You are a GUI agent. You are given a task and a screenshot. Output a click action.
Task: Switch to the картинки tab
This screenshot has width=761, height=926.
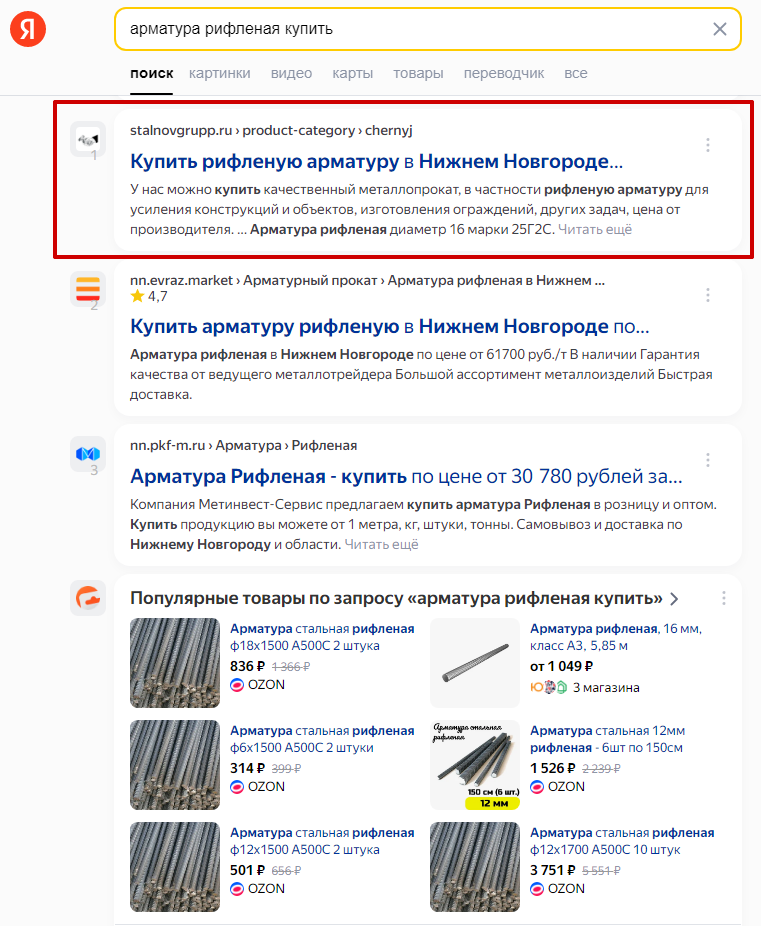[220, 73]
